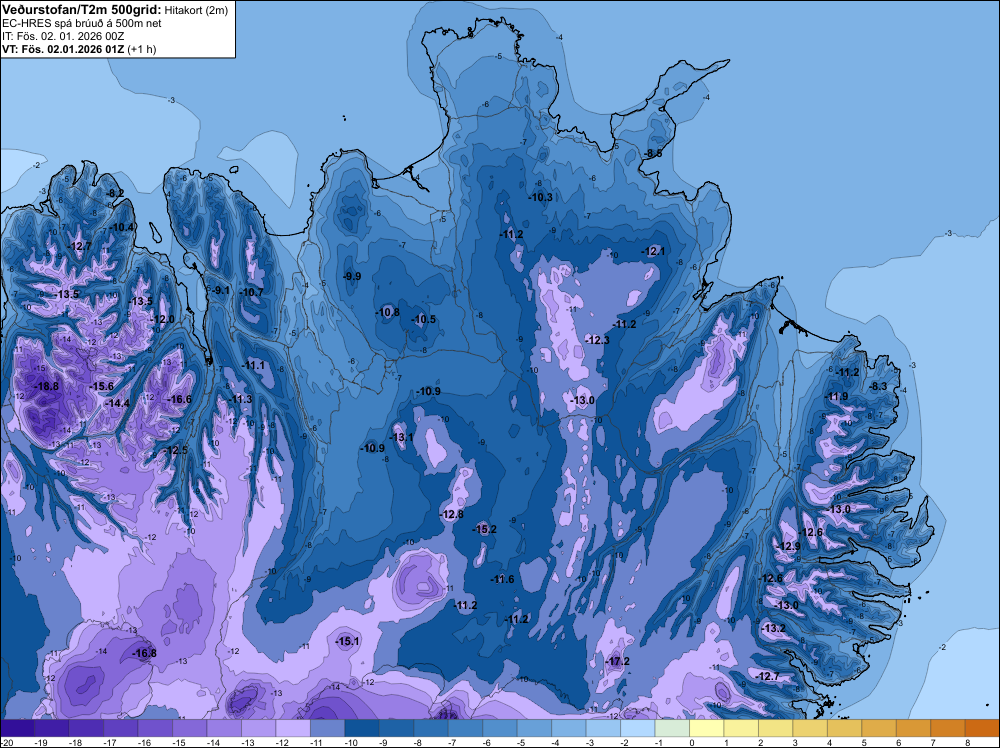
Task: Pick the legend swatch labeled -20
Action: 17,728
